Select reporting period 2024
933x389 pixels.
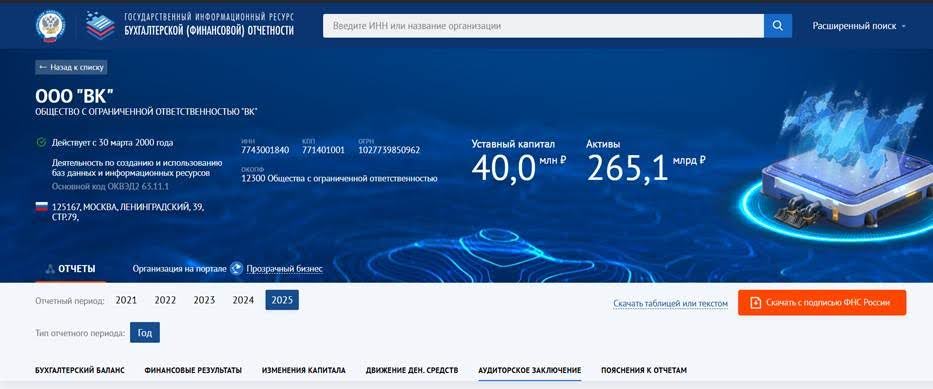click(x=243, y=300)
